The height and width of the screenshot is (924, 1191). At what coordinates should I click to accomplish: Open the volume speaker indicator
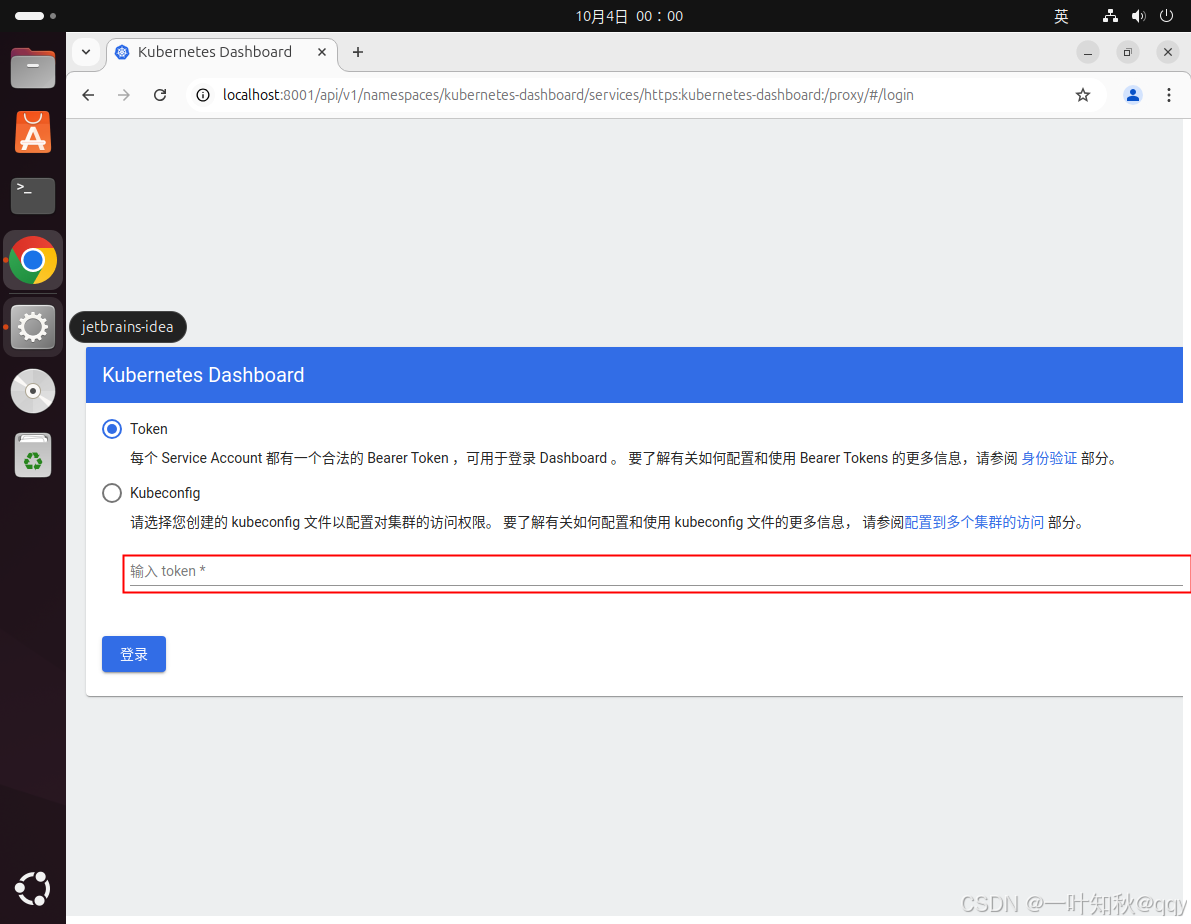(1139, 16)
